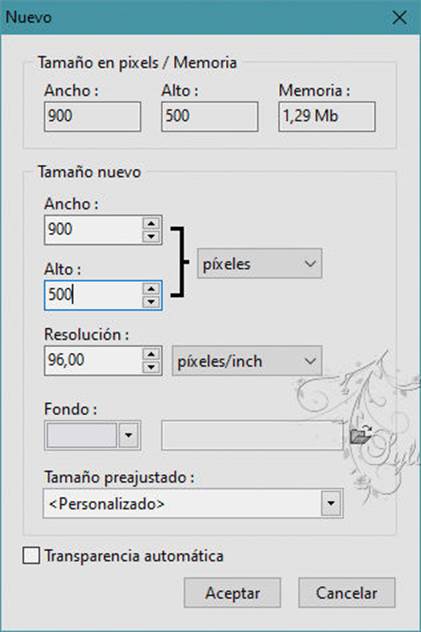The width and height of the screenshot is (421, 632).
Task: Open the background texture folder icon
Action: [361, 435]
